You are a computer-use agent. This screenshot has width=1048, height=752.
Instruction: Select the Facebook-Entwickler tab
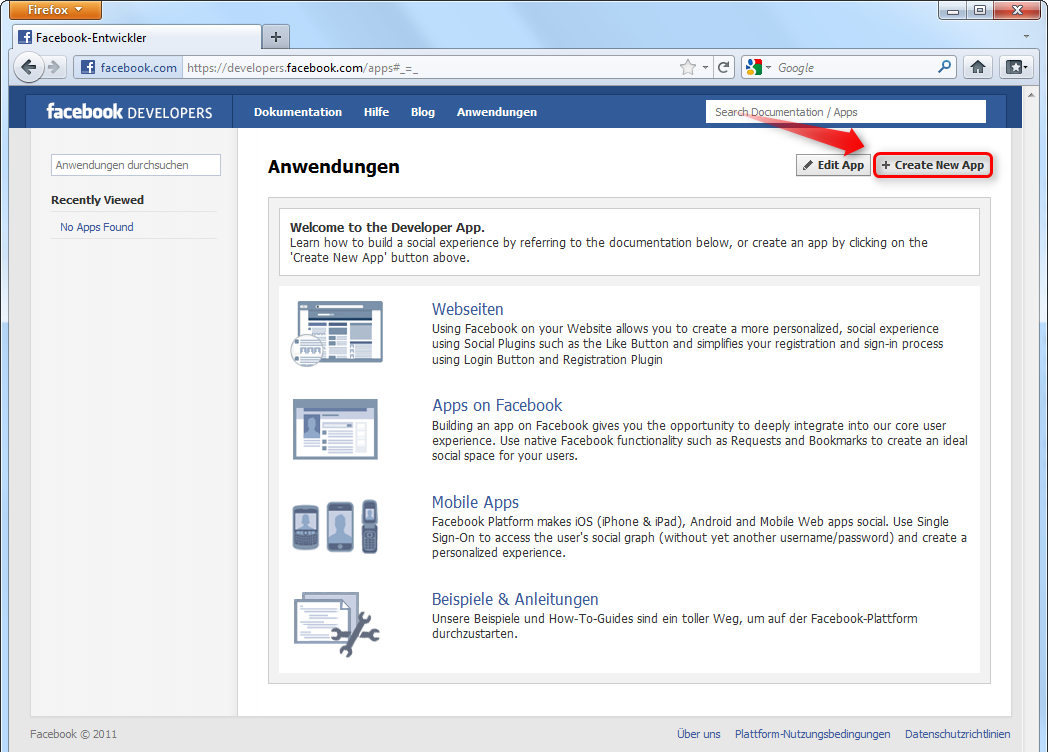coord(136,37)
